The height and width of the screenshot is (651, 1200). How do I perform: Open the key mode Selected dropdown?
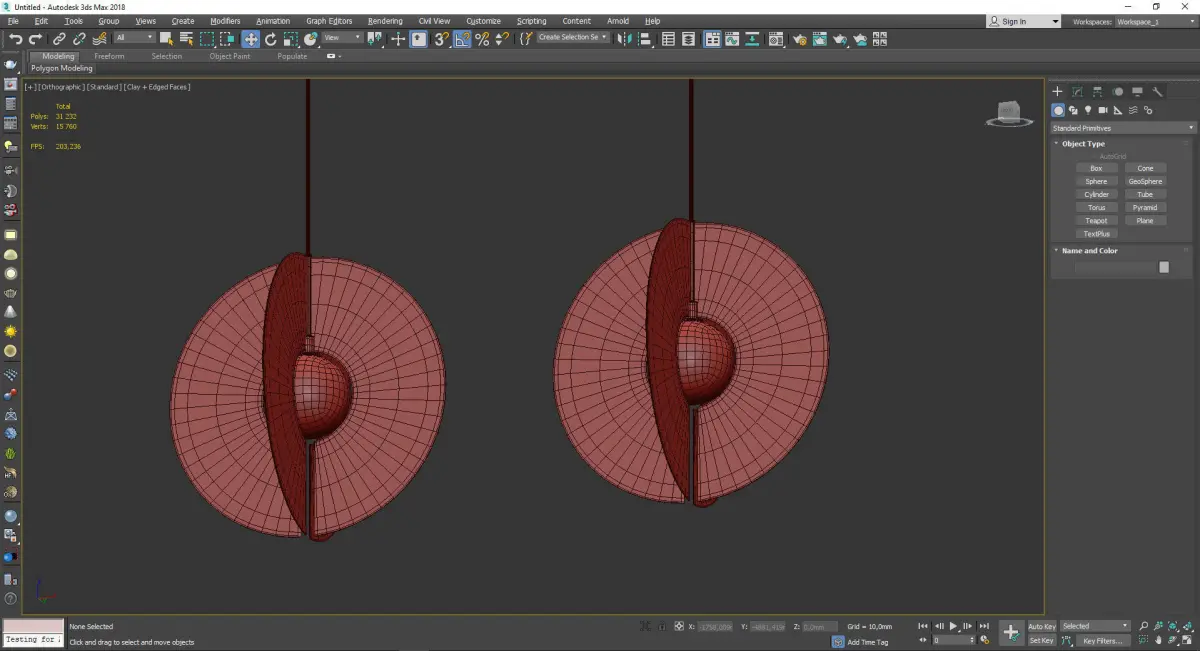point(1095,626)
